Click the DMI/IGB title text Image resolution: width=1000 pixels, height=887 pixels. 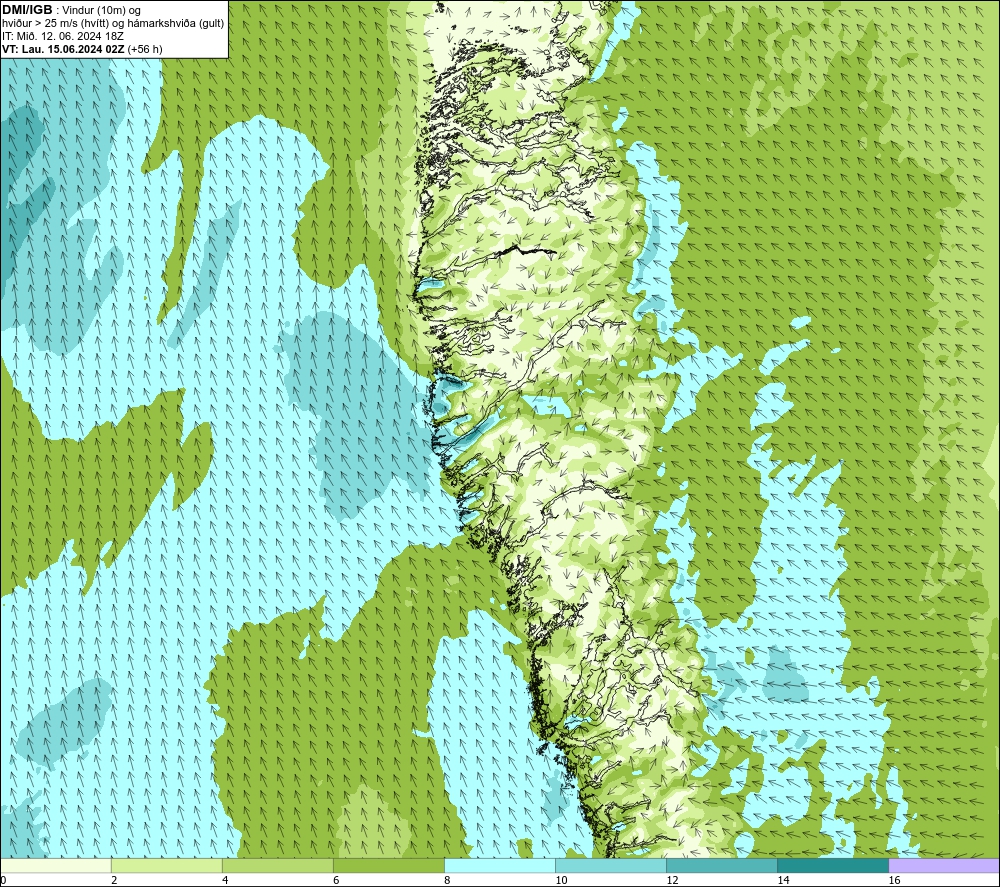pos(27,10)
